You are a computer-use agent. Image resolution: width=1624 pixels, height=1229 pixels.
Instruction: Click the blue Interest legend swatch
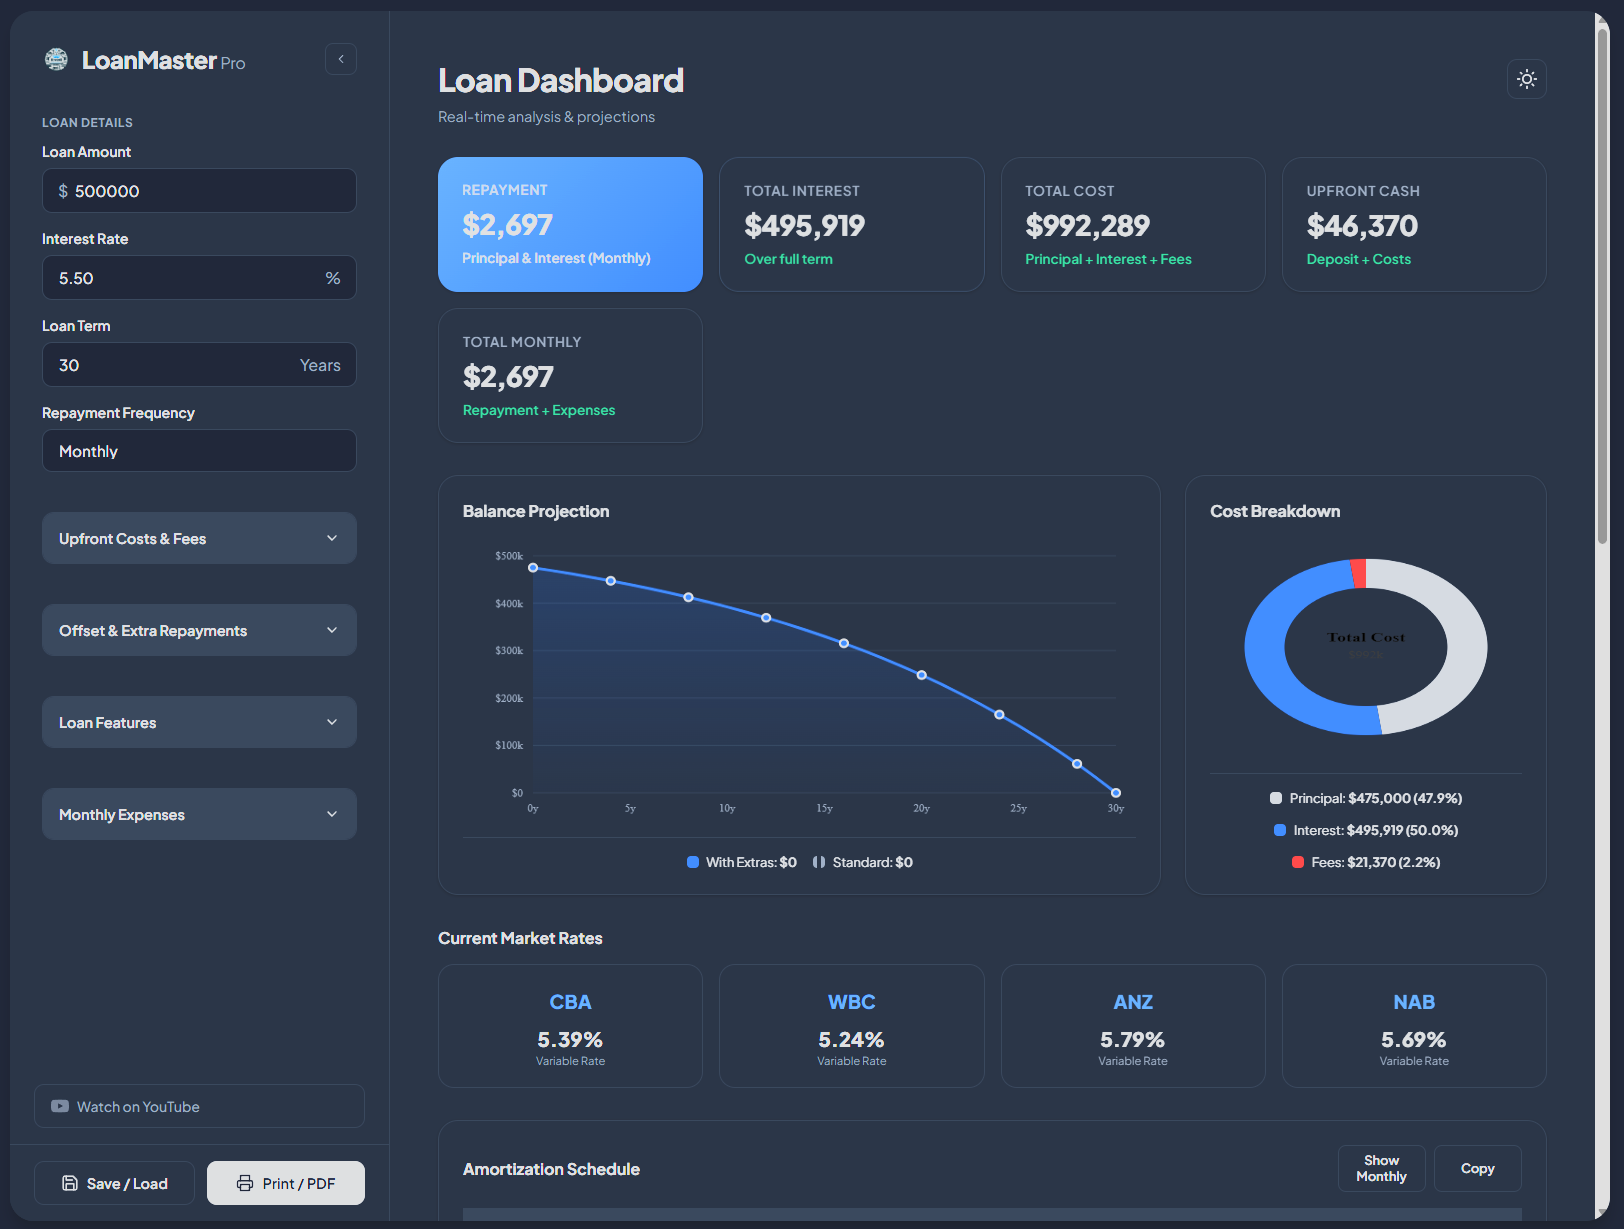[x=1280, y=830]
